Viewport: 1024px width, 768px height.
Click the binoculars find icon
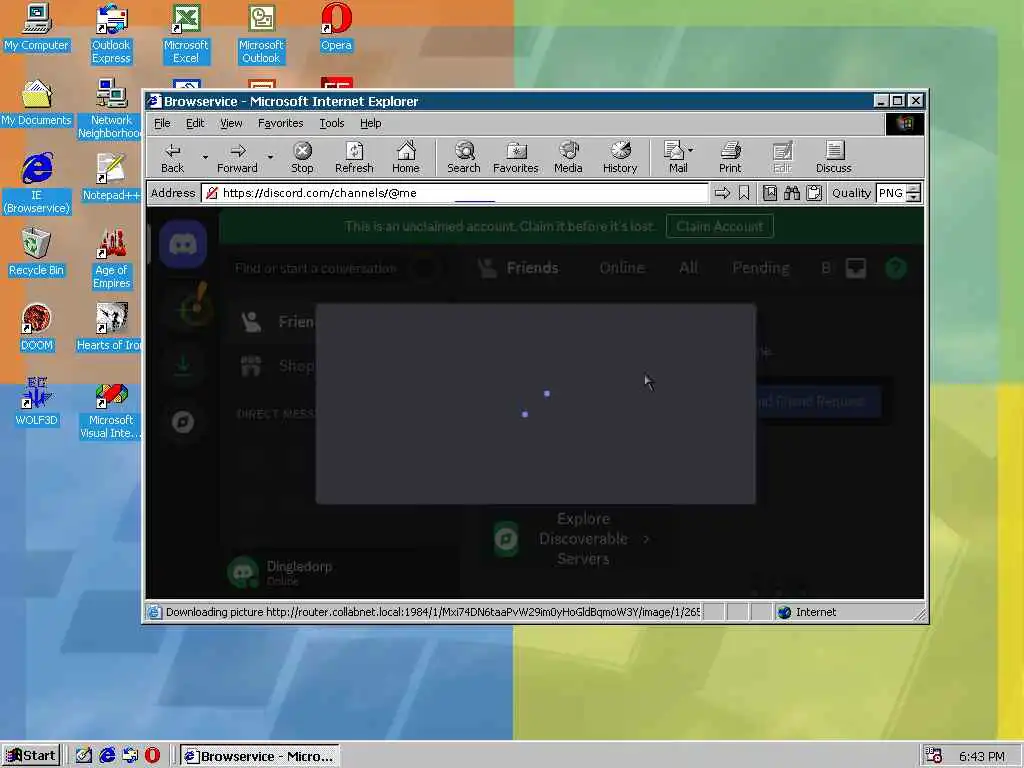pos(792,193)
